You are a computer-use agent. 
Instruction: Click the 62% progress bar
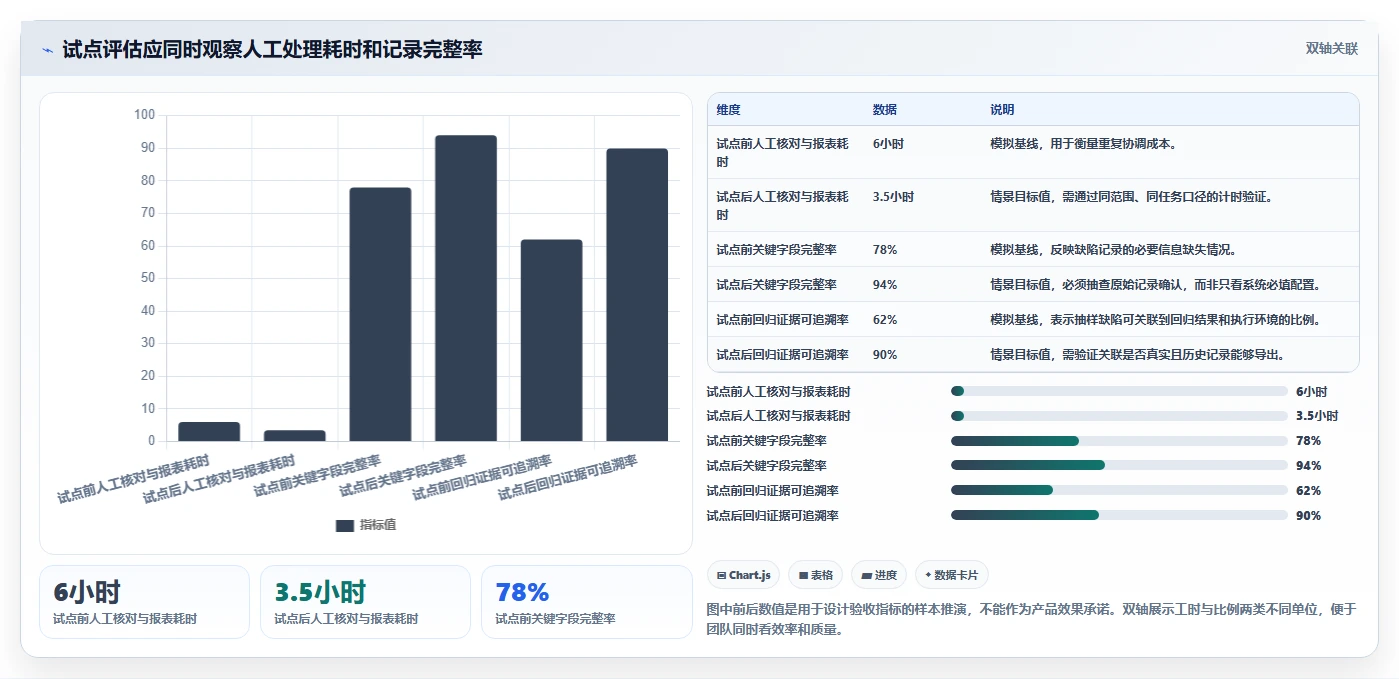point(1119,490)
